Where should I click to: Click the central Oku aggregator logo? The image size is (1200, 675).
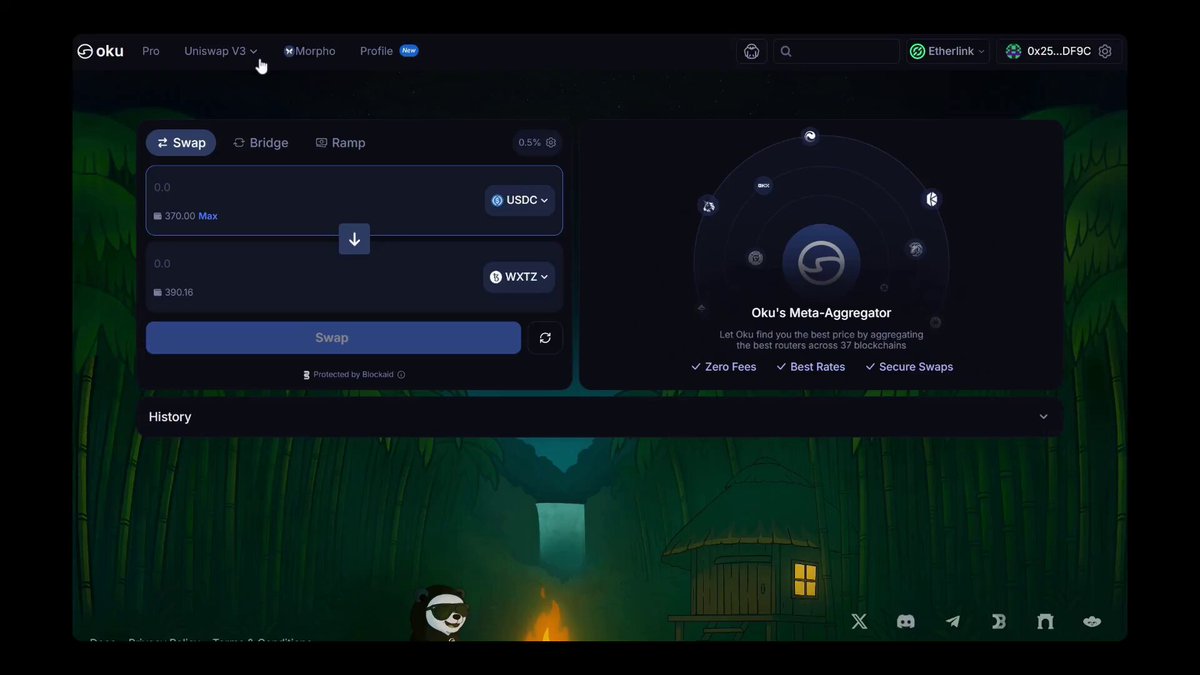pyautogui.click(x=821, y=262)
